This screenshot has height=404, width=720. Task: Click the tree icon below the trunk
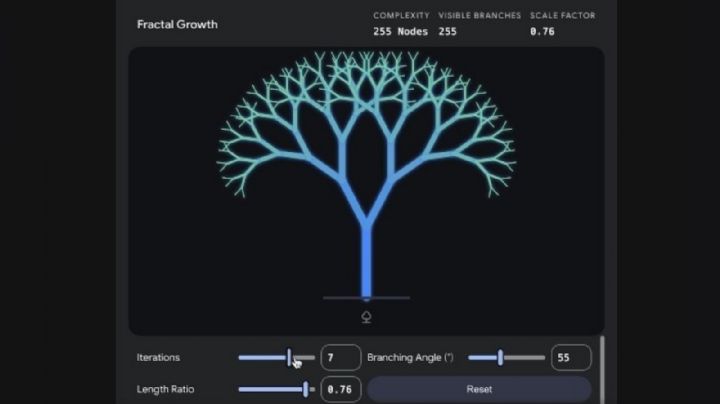(366, 317)
